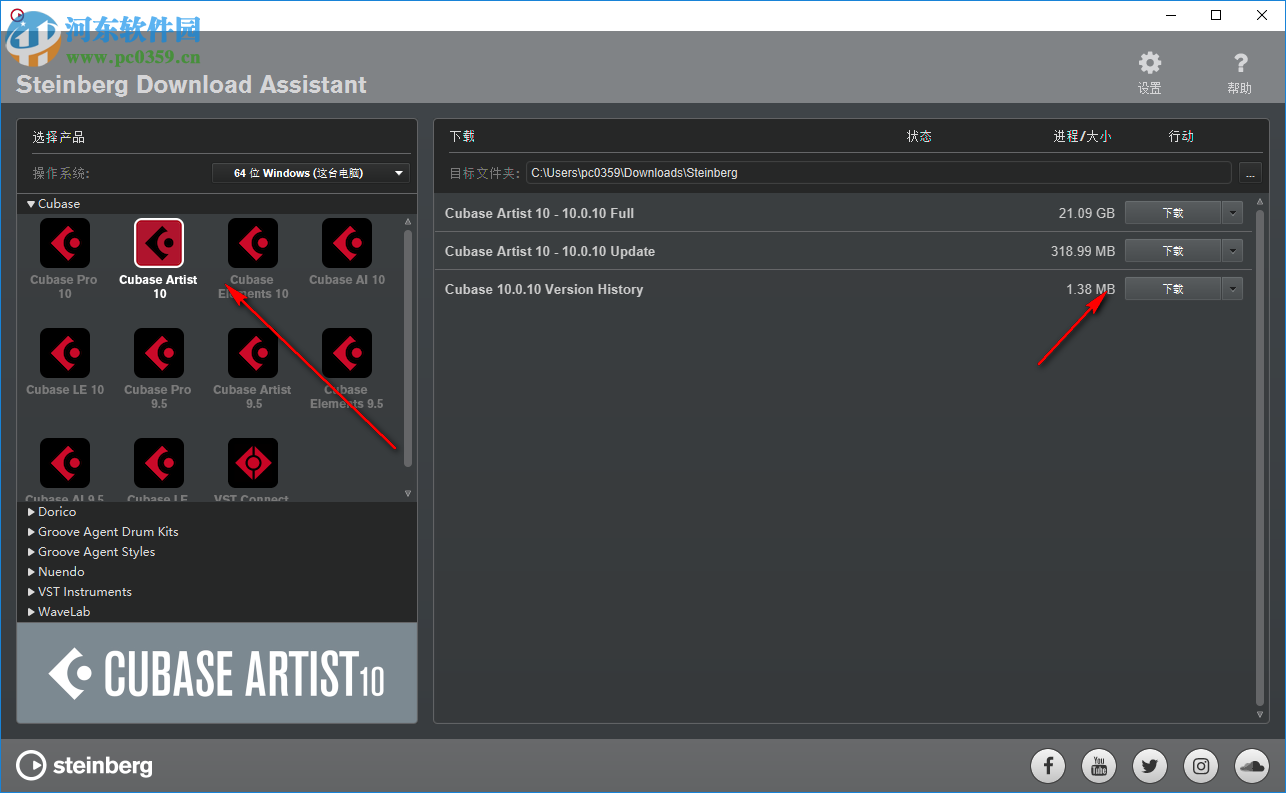Open Steinberg's YouTube channel icon
This screenshot has height=793, width=1286.
[x=1098, y=766]
